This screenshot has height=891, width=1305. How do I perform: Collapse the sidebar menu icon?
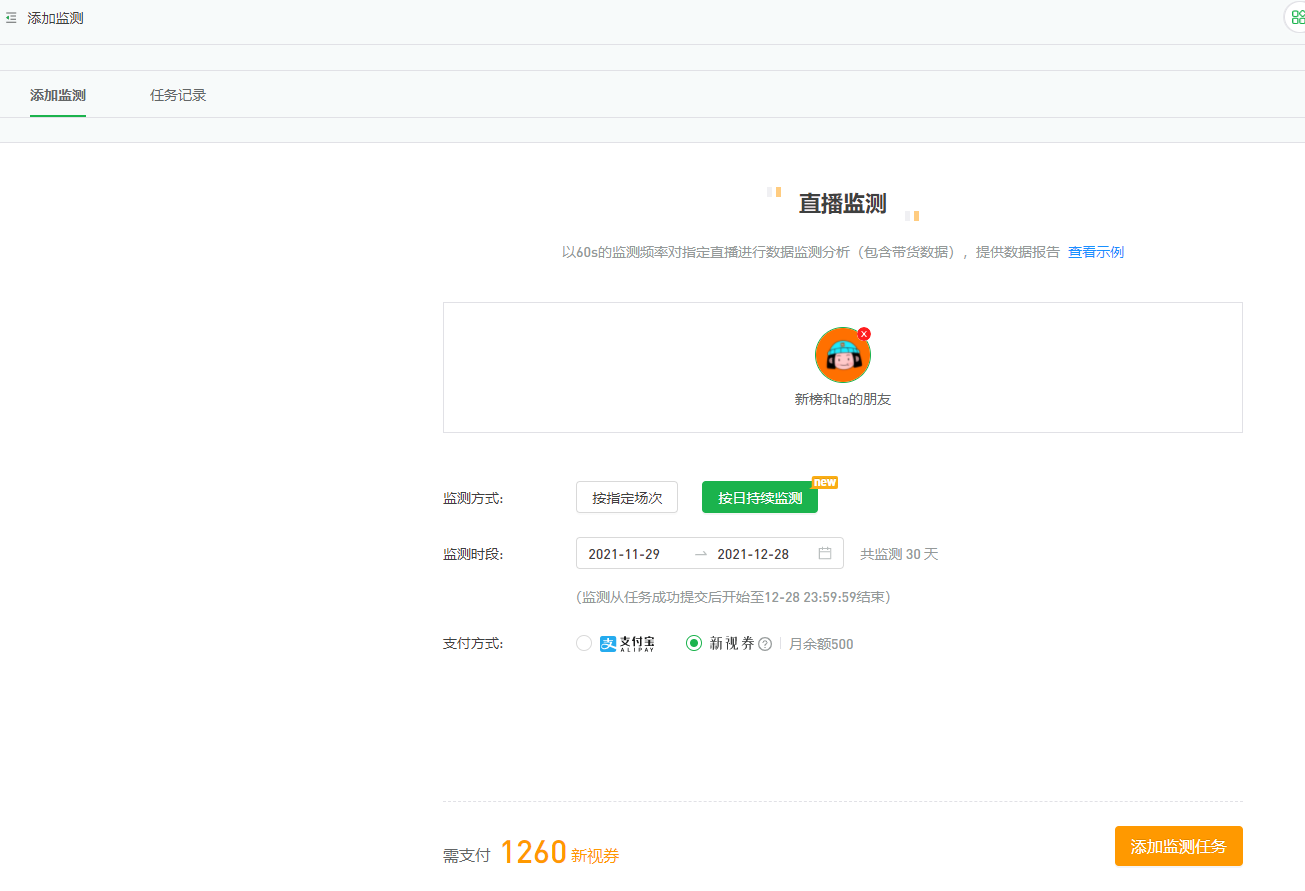[11, 18]
